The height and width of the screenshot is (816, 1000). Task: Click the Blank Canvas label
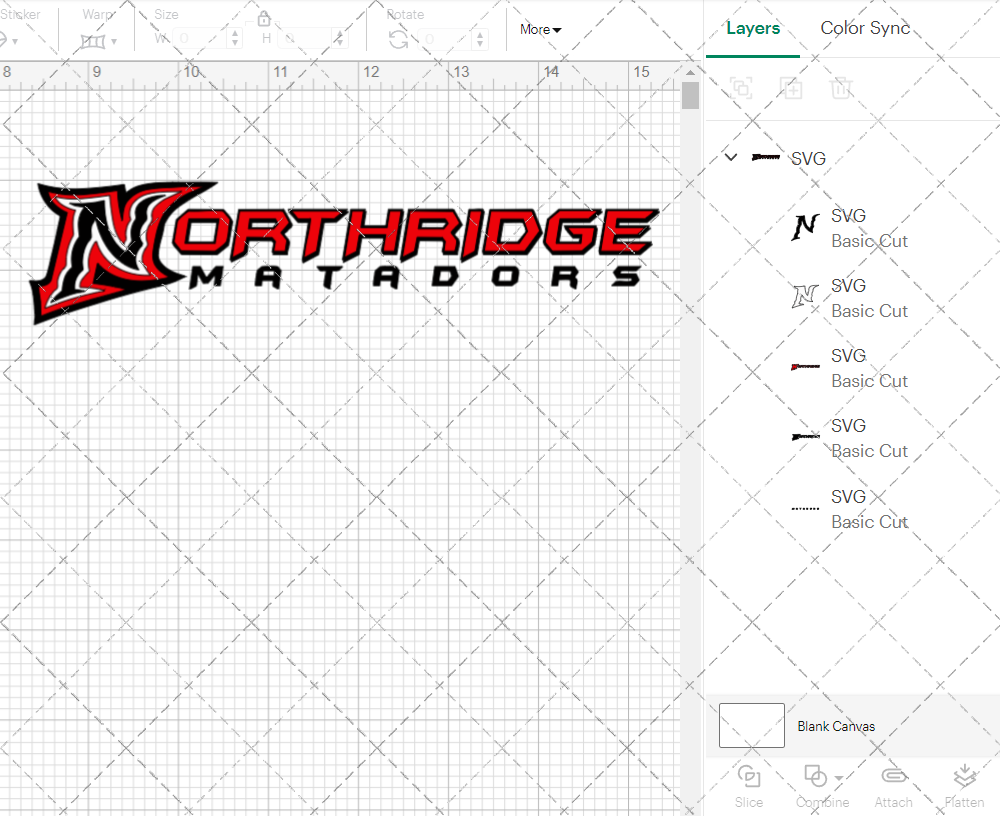[835, 726]
